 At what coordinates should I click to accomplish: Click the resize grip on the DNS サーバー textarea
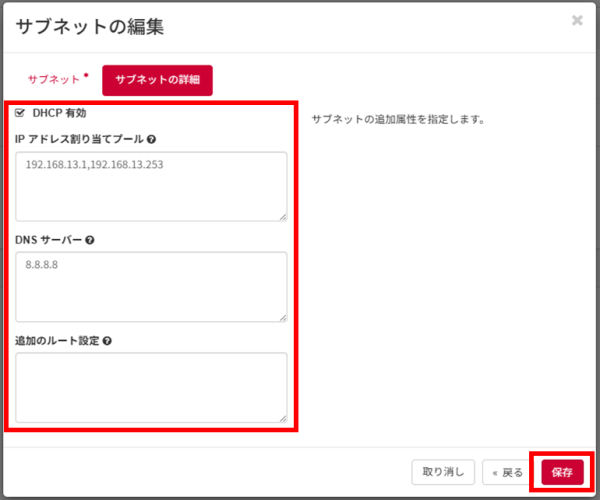coord(283,317)
